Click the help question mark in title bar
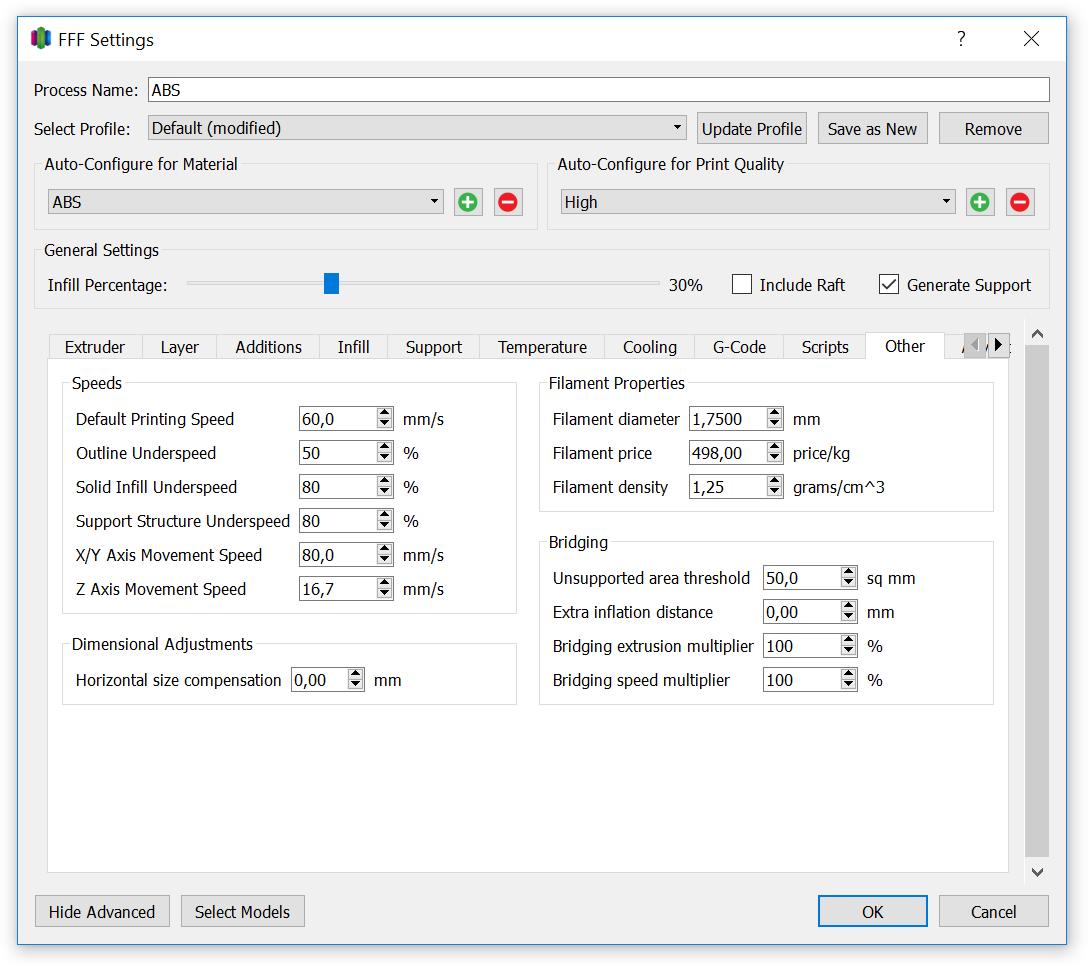Viewport: 1088px width, 967px height. (x=961, y=39)
